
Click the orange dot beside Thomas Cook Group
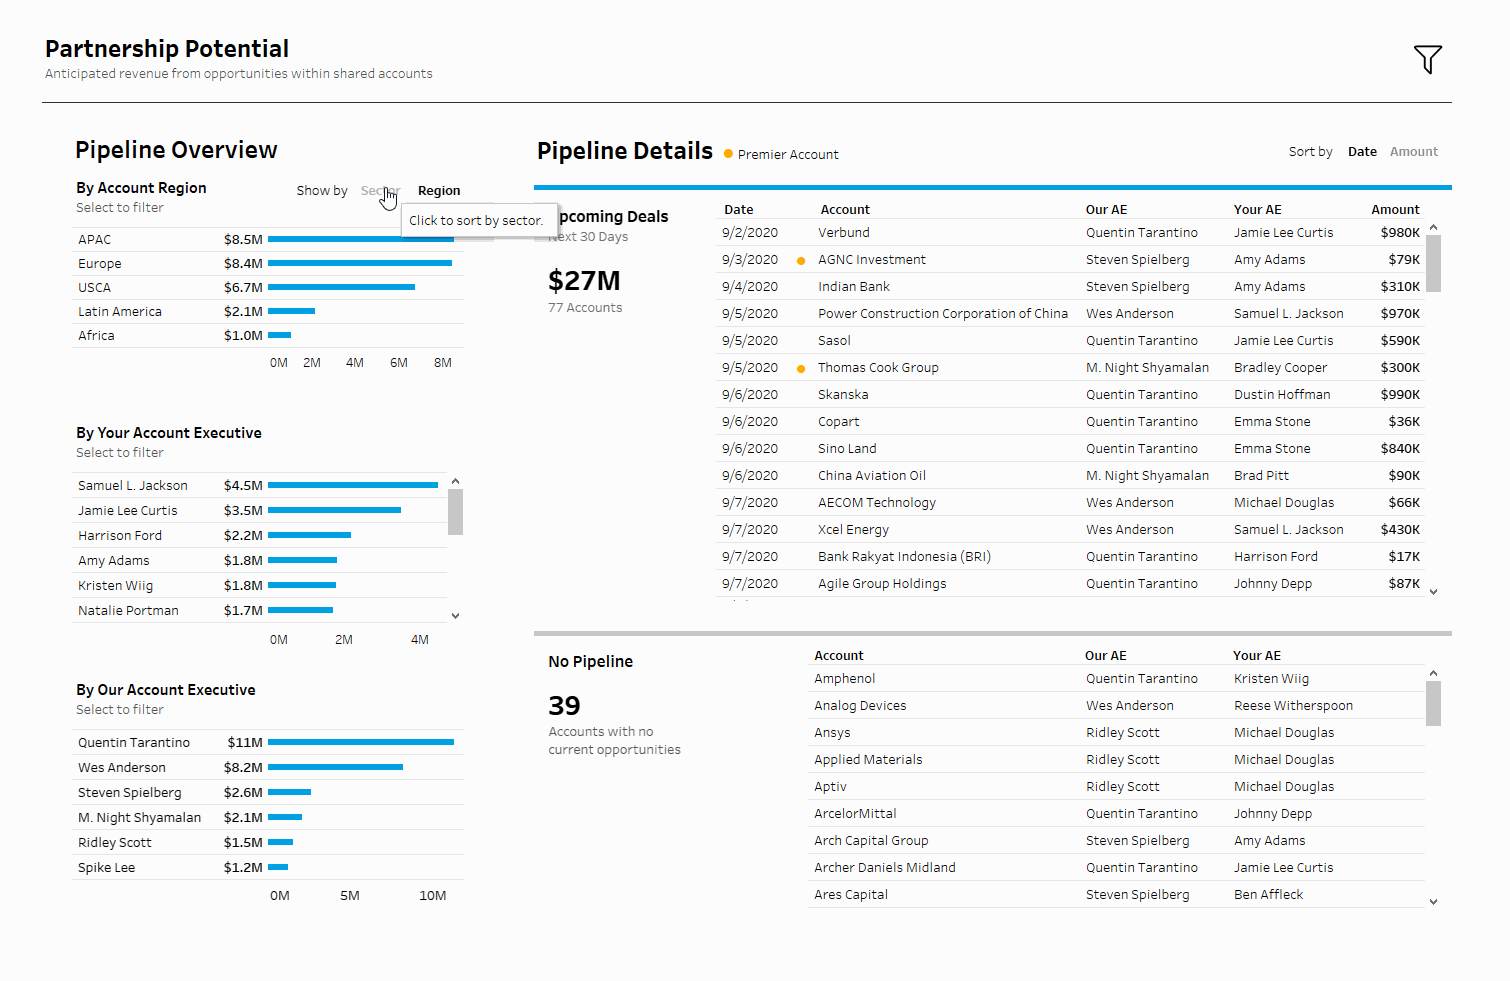click(x=802, y=367)
